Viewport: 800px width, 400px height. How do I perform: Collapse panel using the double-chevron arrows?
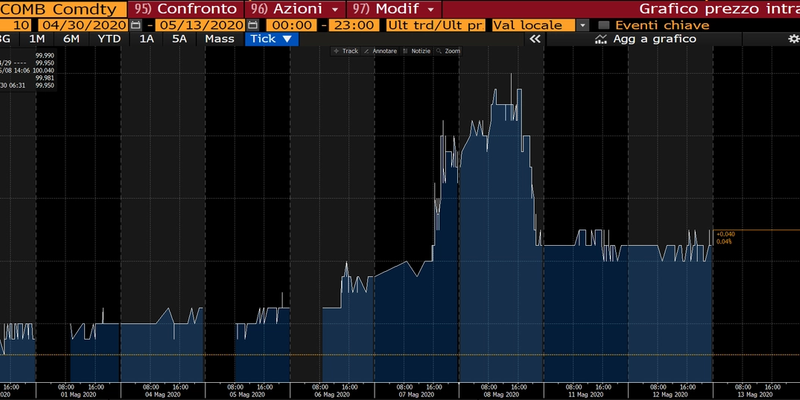[535, 39]
